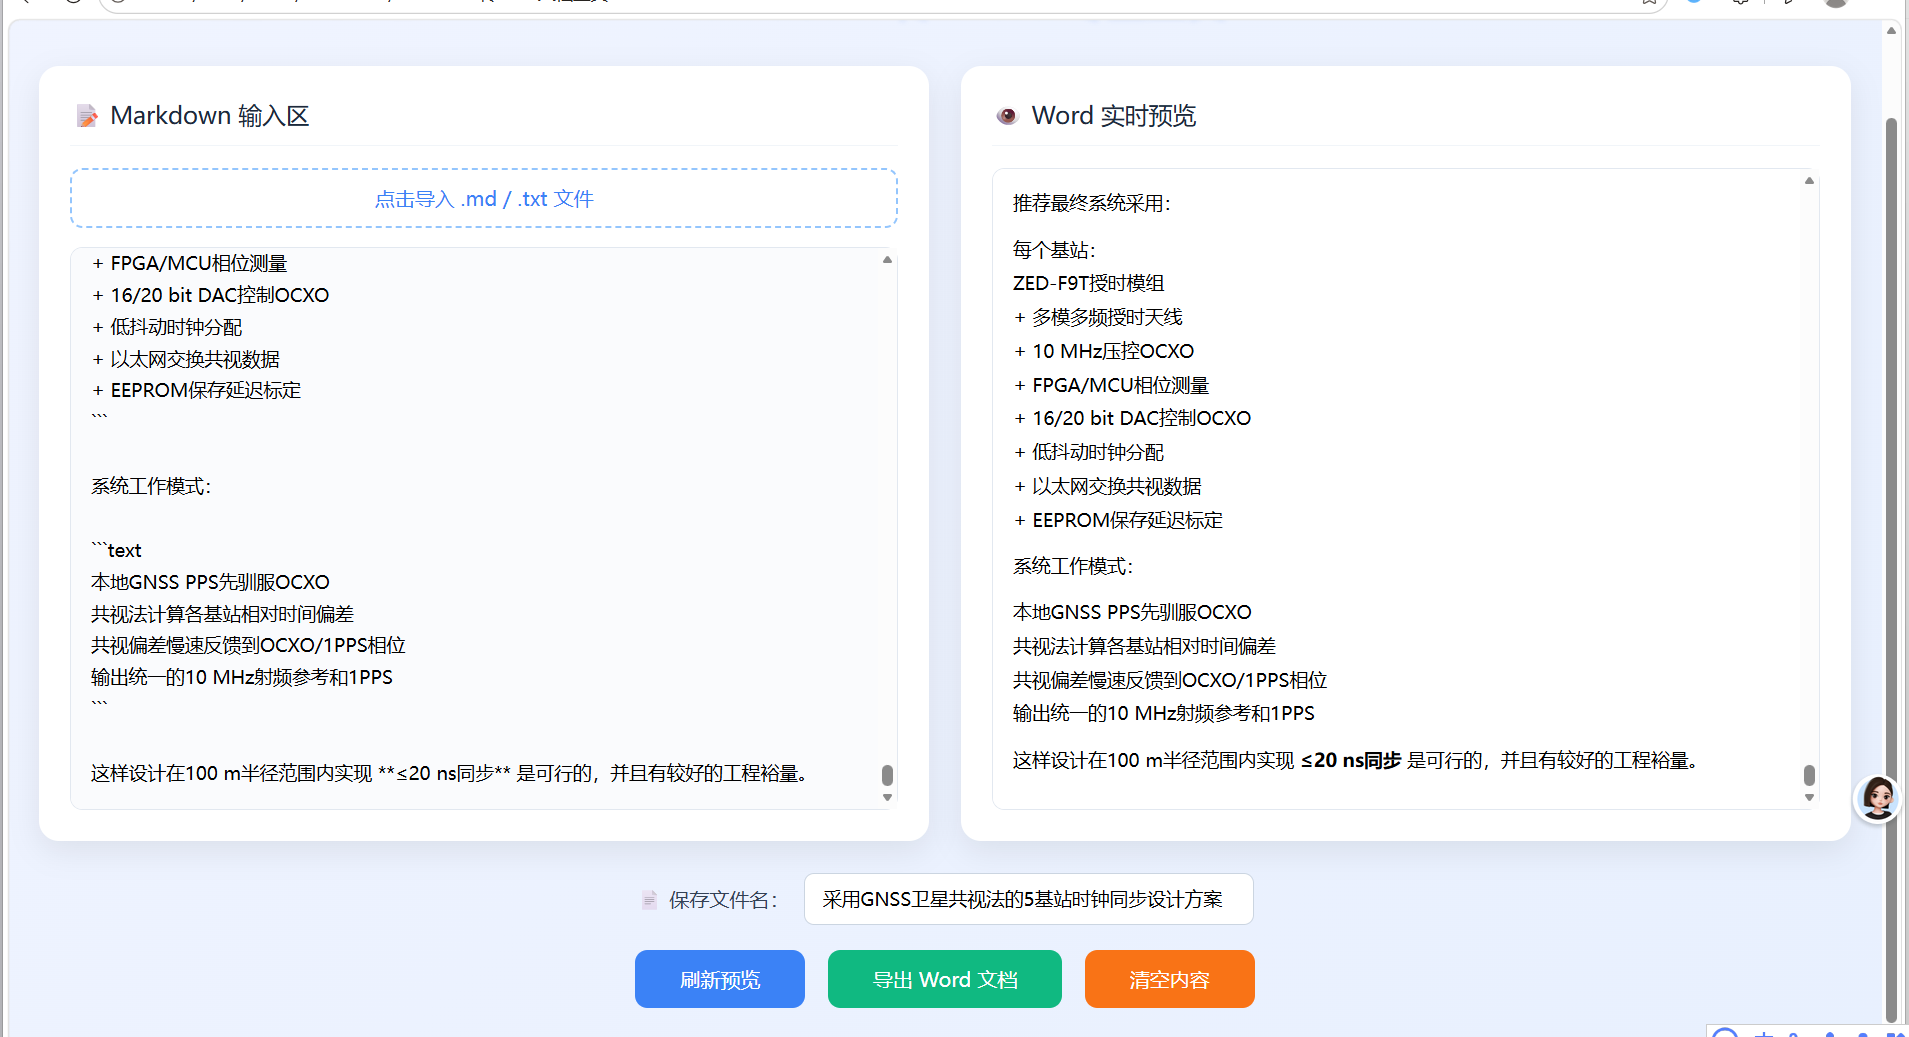Screen dimensions: 1909x1037
Task: Click '```text' line in Markdown editor
Action: click(x=117, y=550)
